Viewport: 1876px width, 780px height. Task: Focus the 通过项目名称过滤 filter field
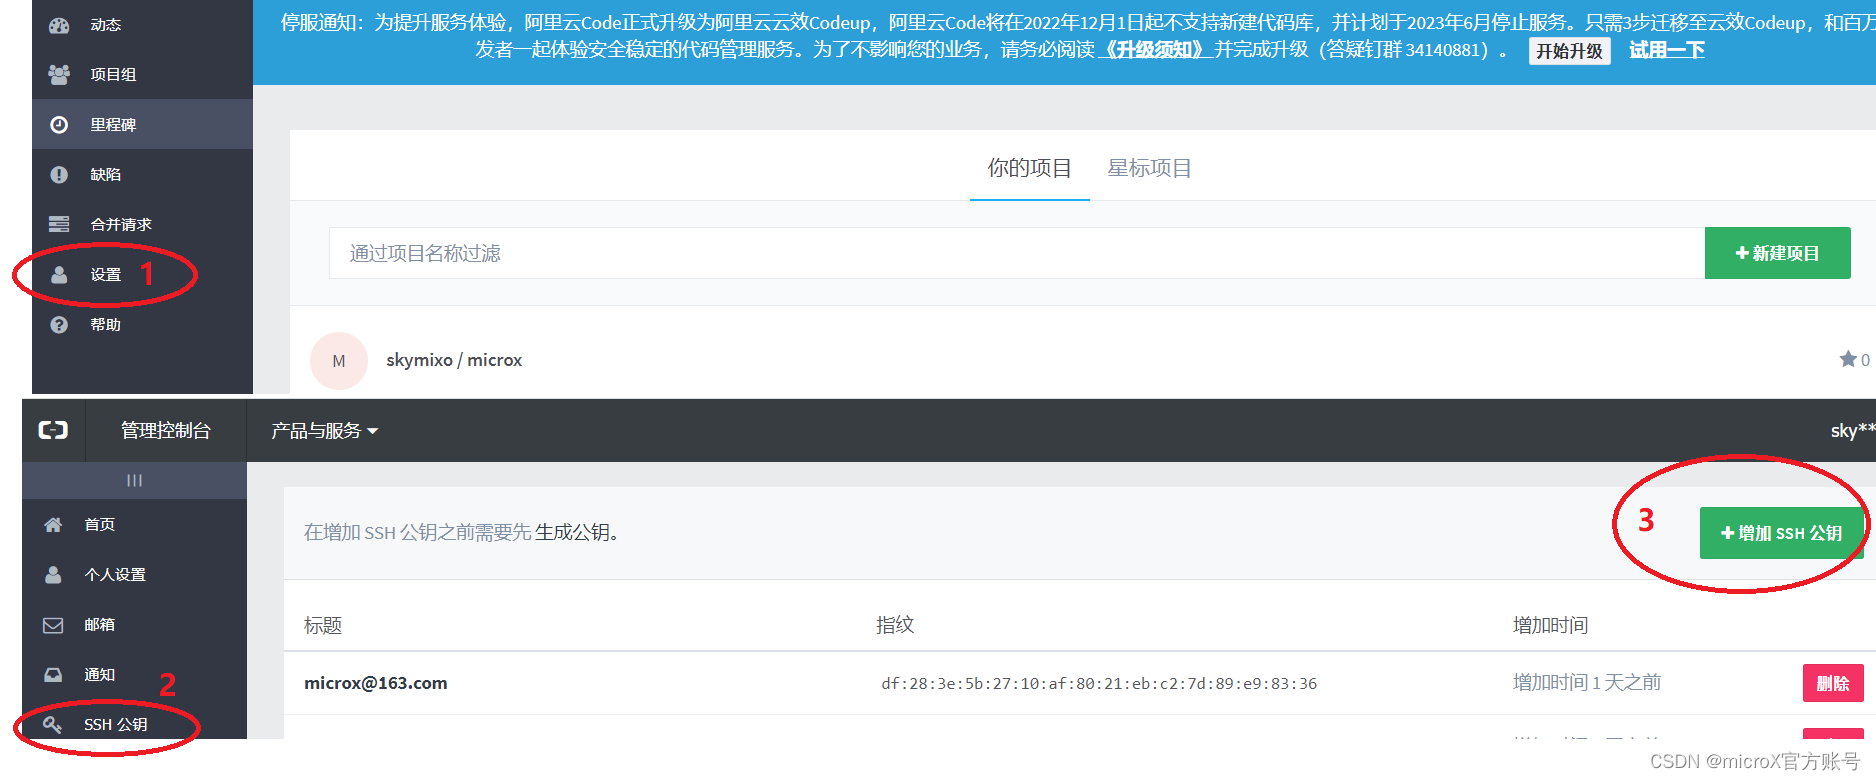pos(1017,253)
